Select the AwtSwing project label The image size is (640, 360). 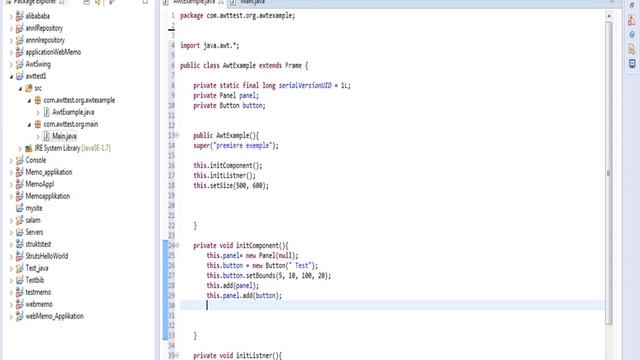(38, 64)
